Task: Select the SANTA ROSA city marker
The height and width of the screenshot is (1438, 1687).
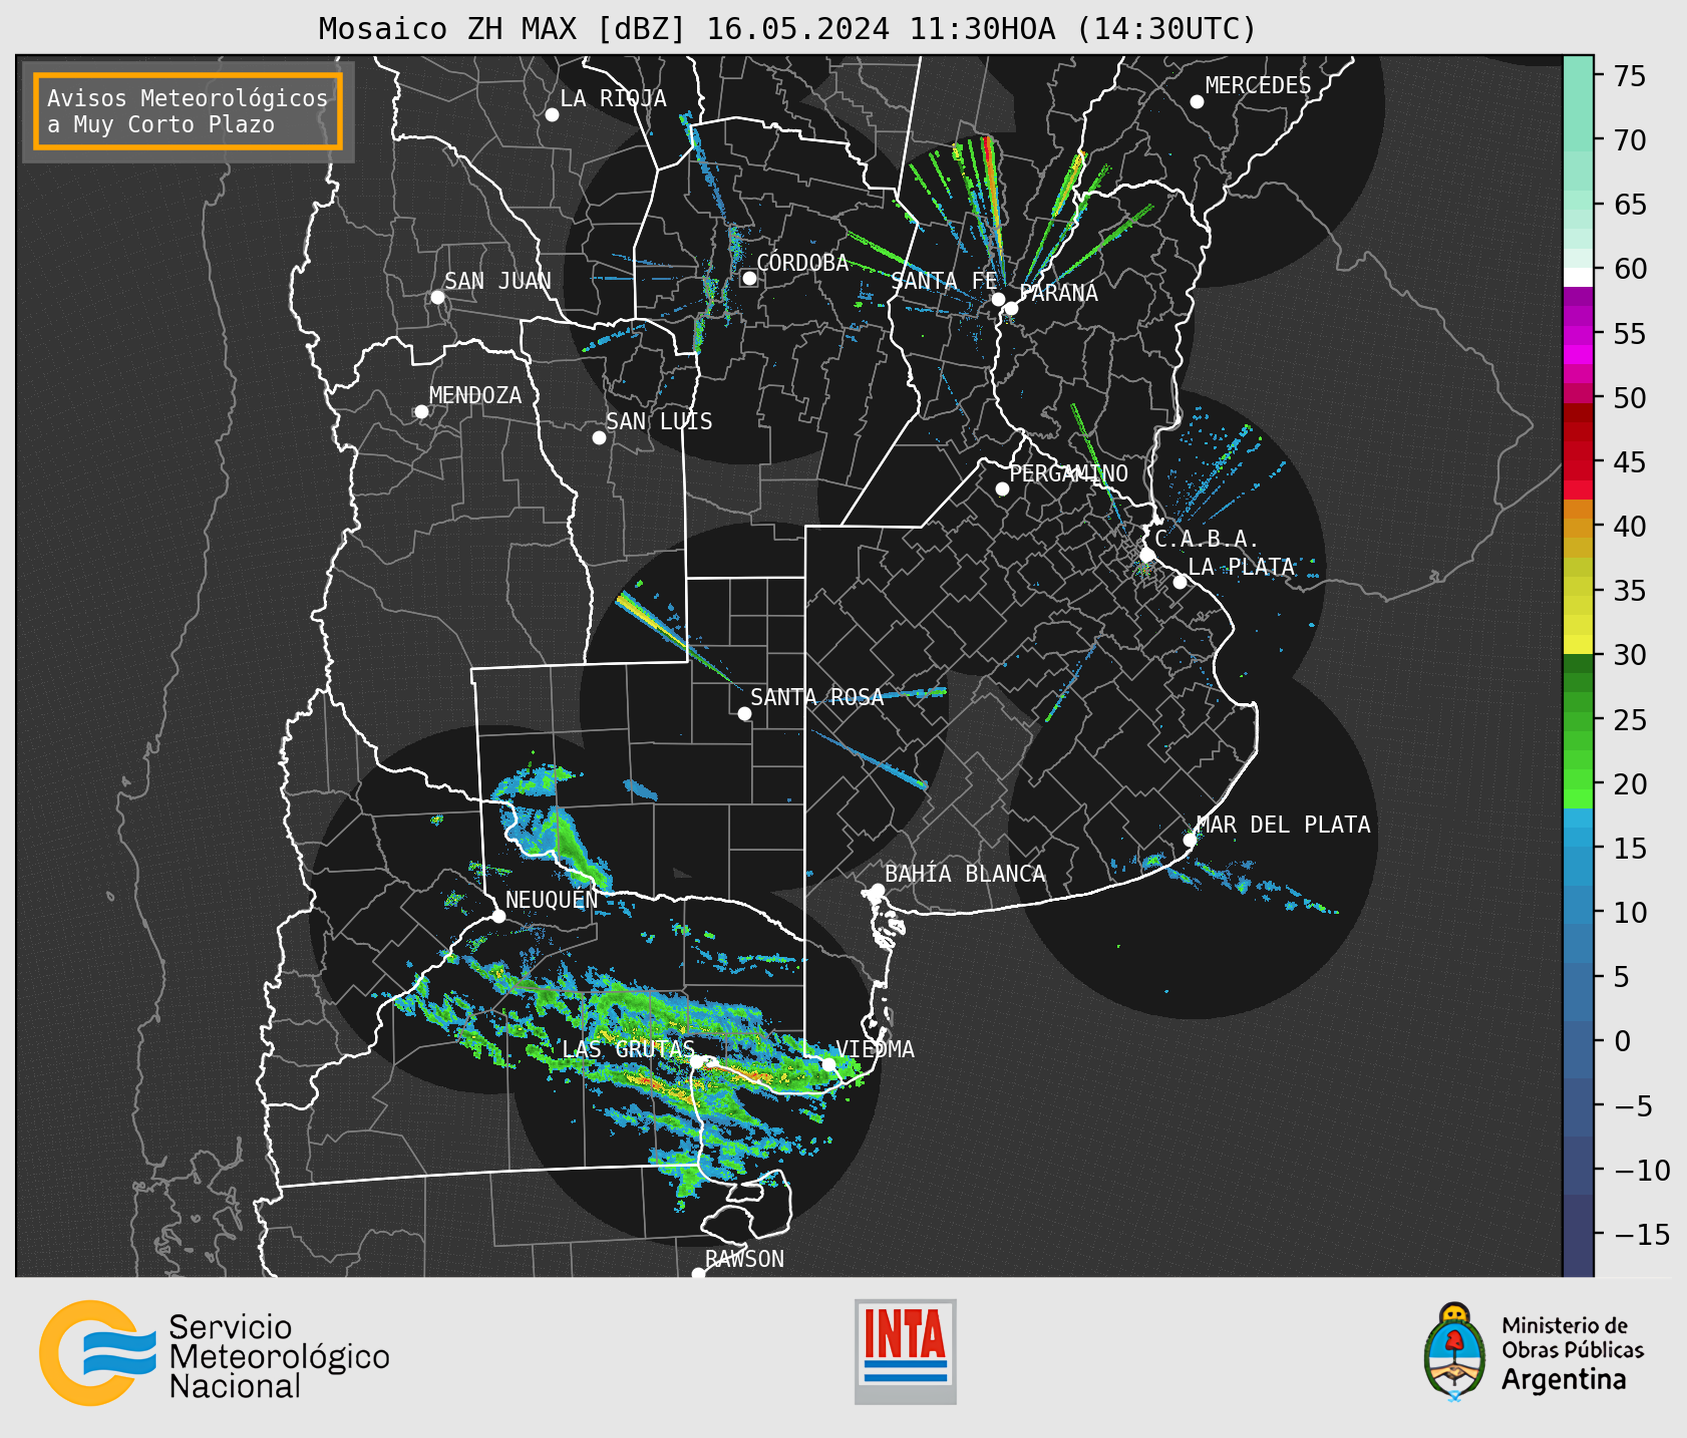Action: tap(744, 713)
